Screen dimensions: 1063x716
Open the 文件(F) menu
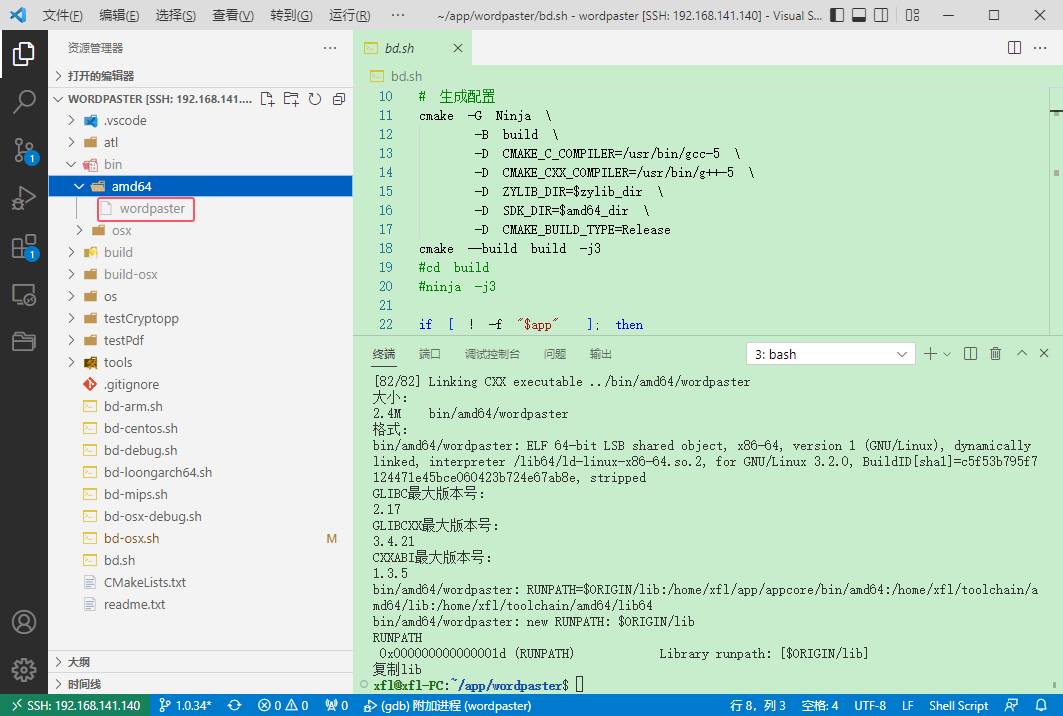click(62, 16)
